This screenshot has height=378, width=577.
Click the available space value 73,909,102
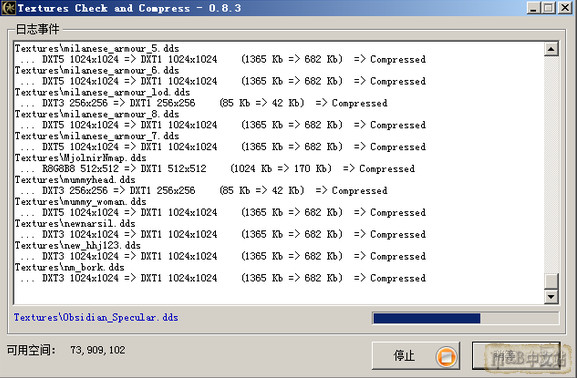point(98,350)
